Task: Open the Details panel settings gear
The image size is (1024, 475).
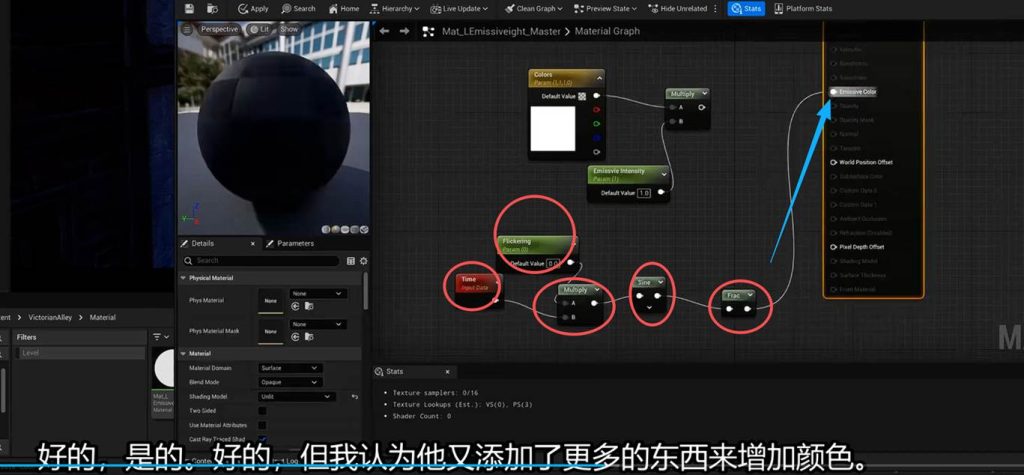Action: click(x=361, y=261)
